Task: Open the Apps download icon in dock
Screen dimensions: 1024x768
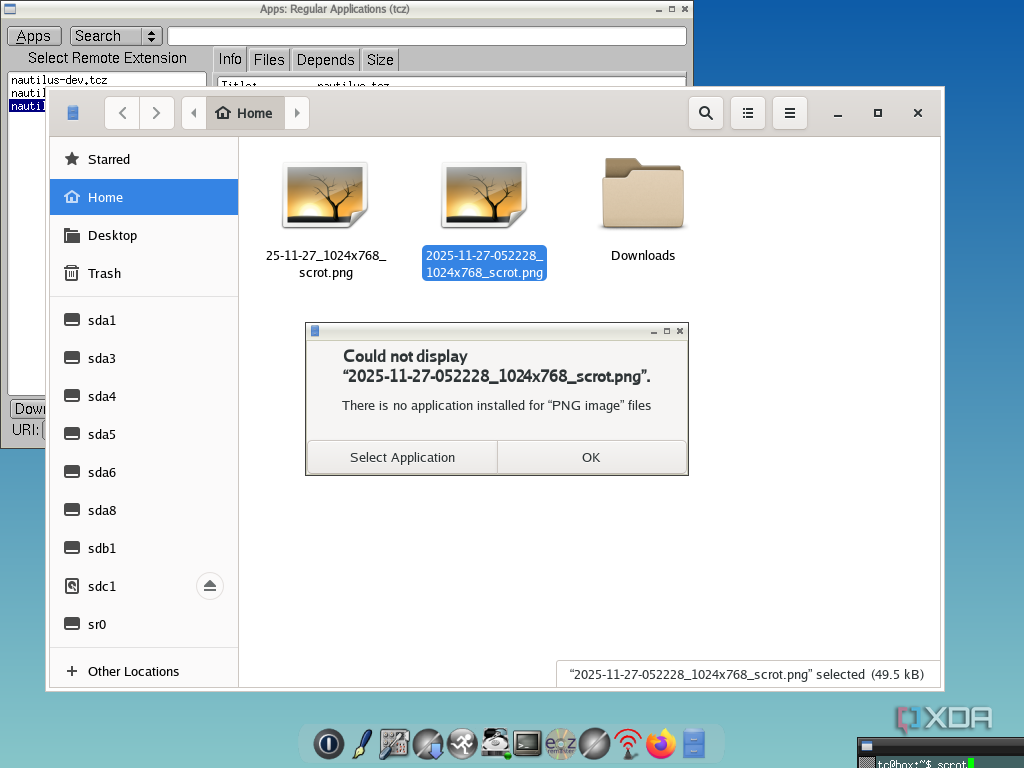Action: (428, 744)
